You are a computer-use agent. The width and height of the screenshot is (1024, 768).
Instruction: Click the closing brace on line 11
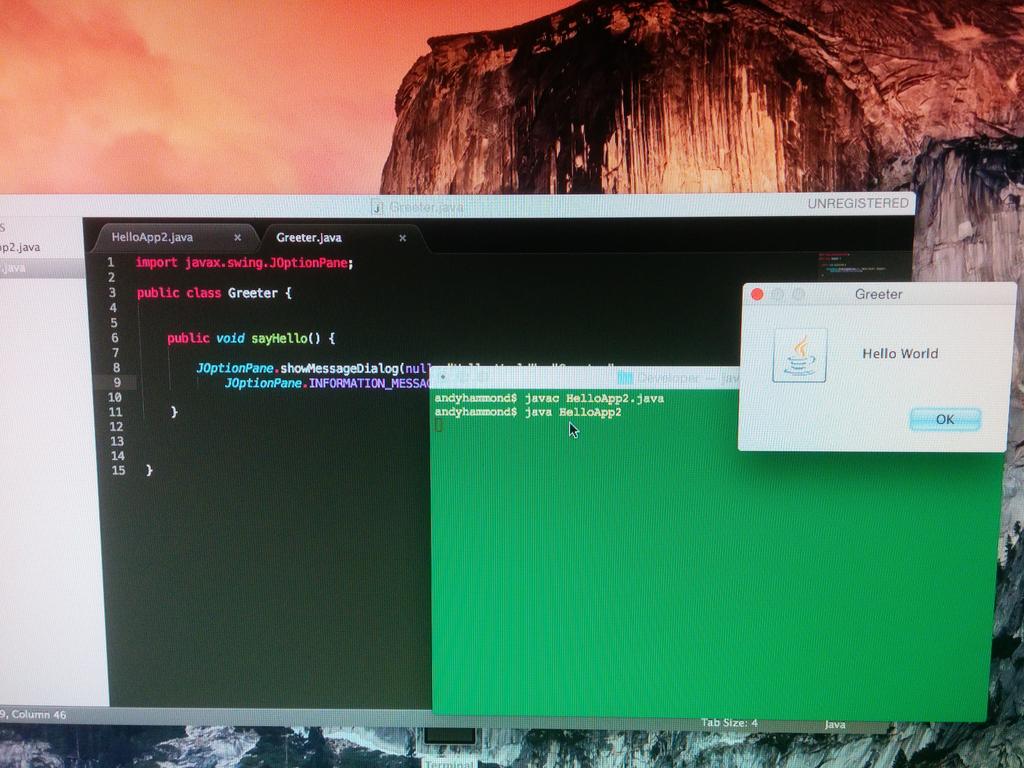click(174, 412)
